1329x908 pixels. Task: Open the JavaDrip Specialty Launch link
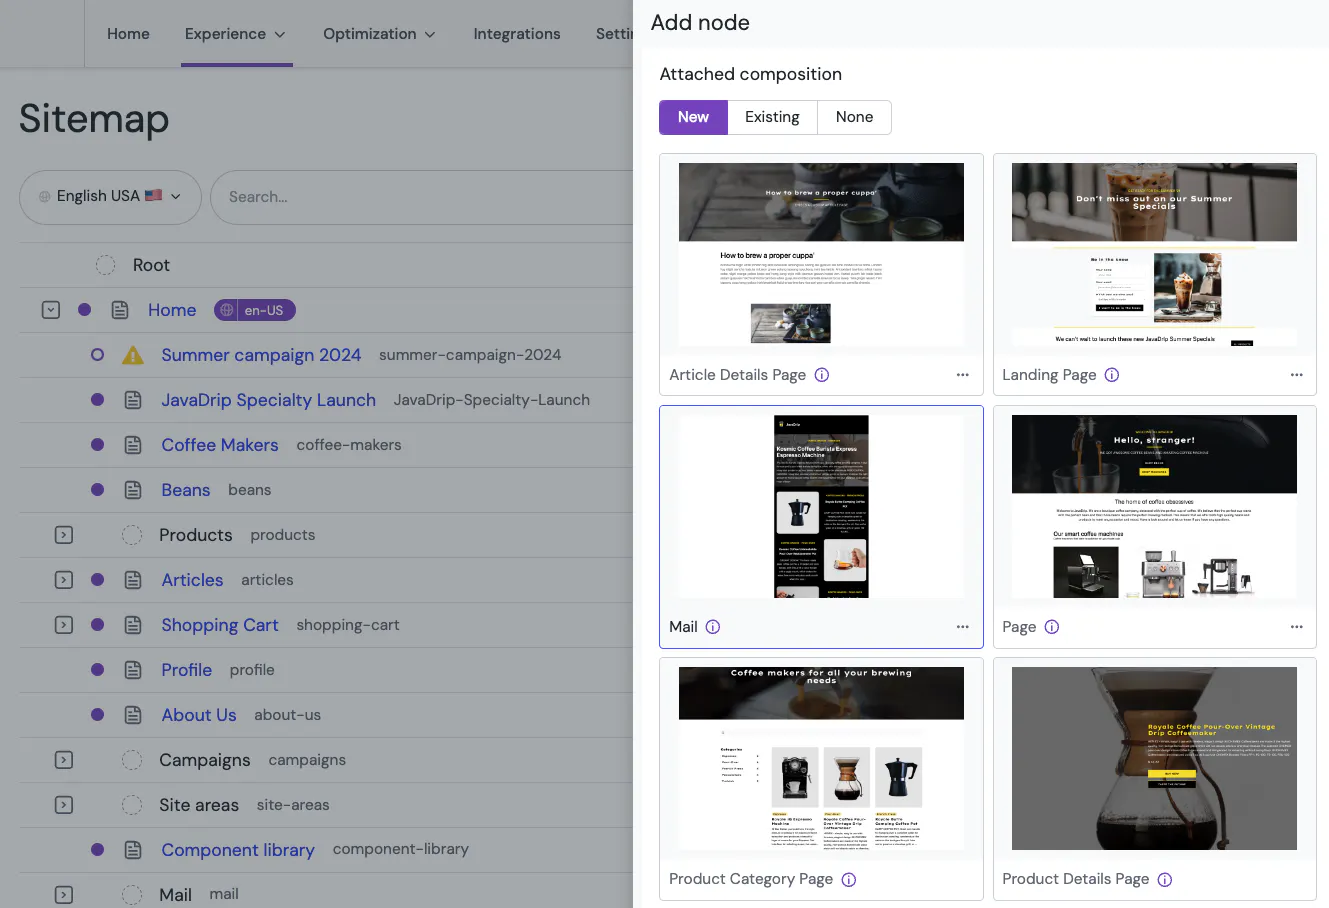(268, 400)
